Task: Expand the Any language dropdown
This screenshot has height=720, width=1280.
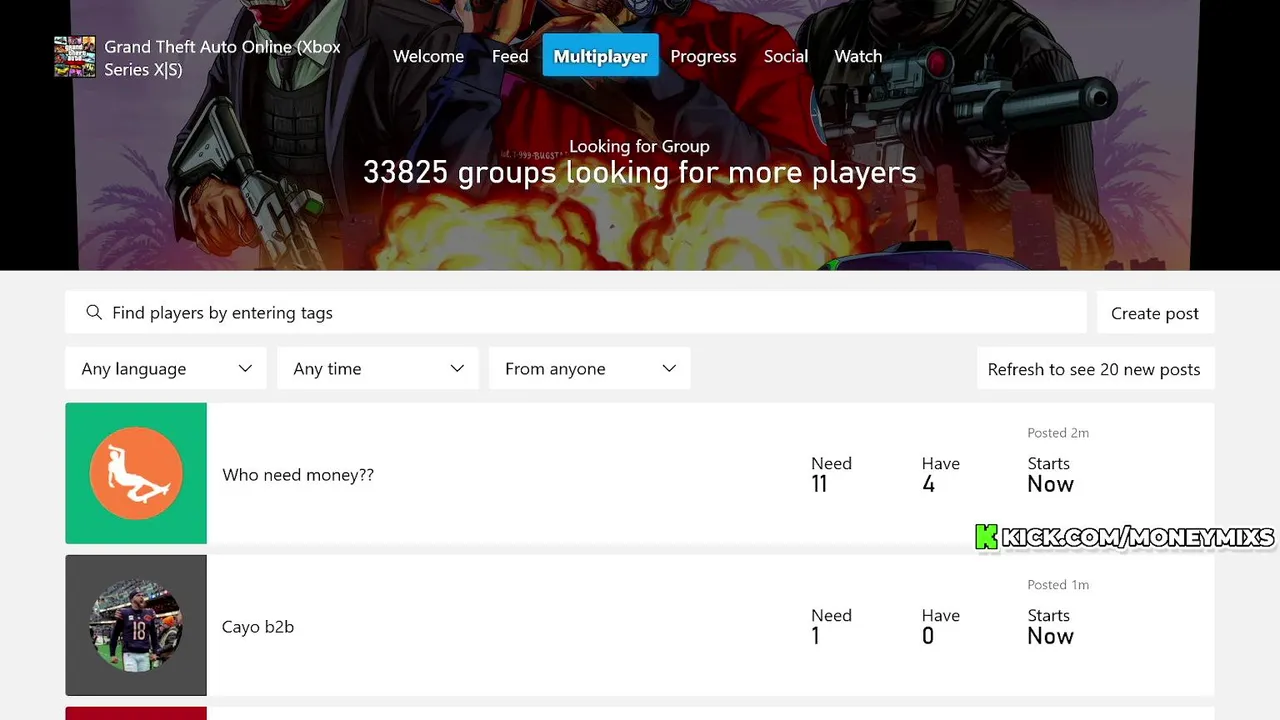Action: click(166, 369)
